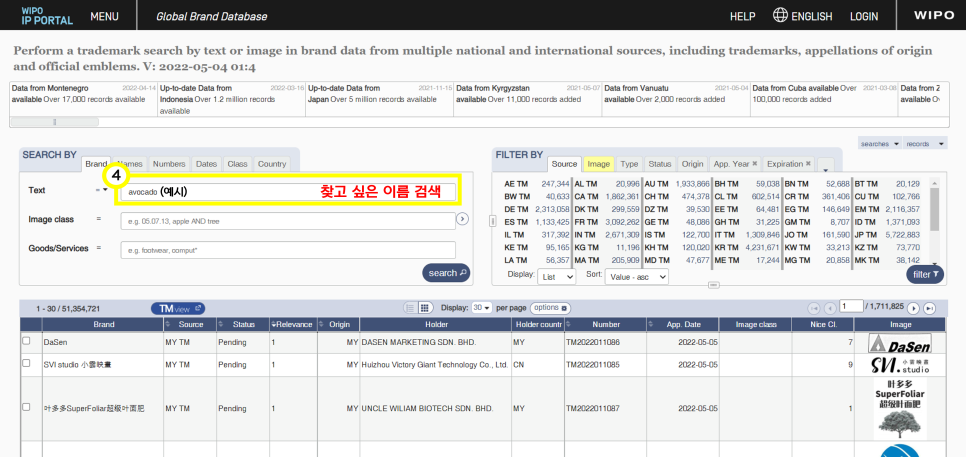Open the WIPO IP PORTAL logo link

(x=47, y=16)
